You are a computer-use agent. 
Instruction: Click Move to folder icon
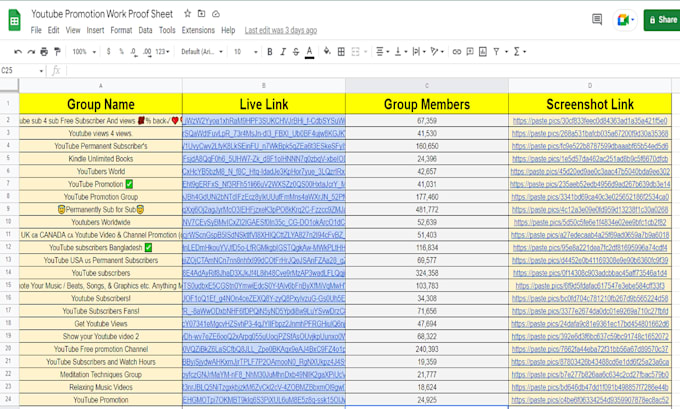coord(202,13)
